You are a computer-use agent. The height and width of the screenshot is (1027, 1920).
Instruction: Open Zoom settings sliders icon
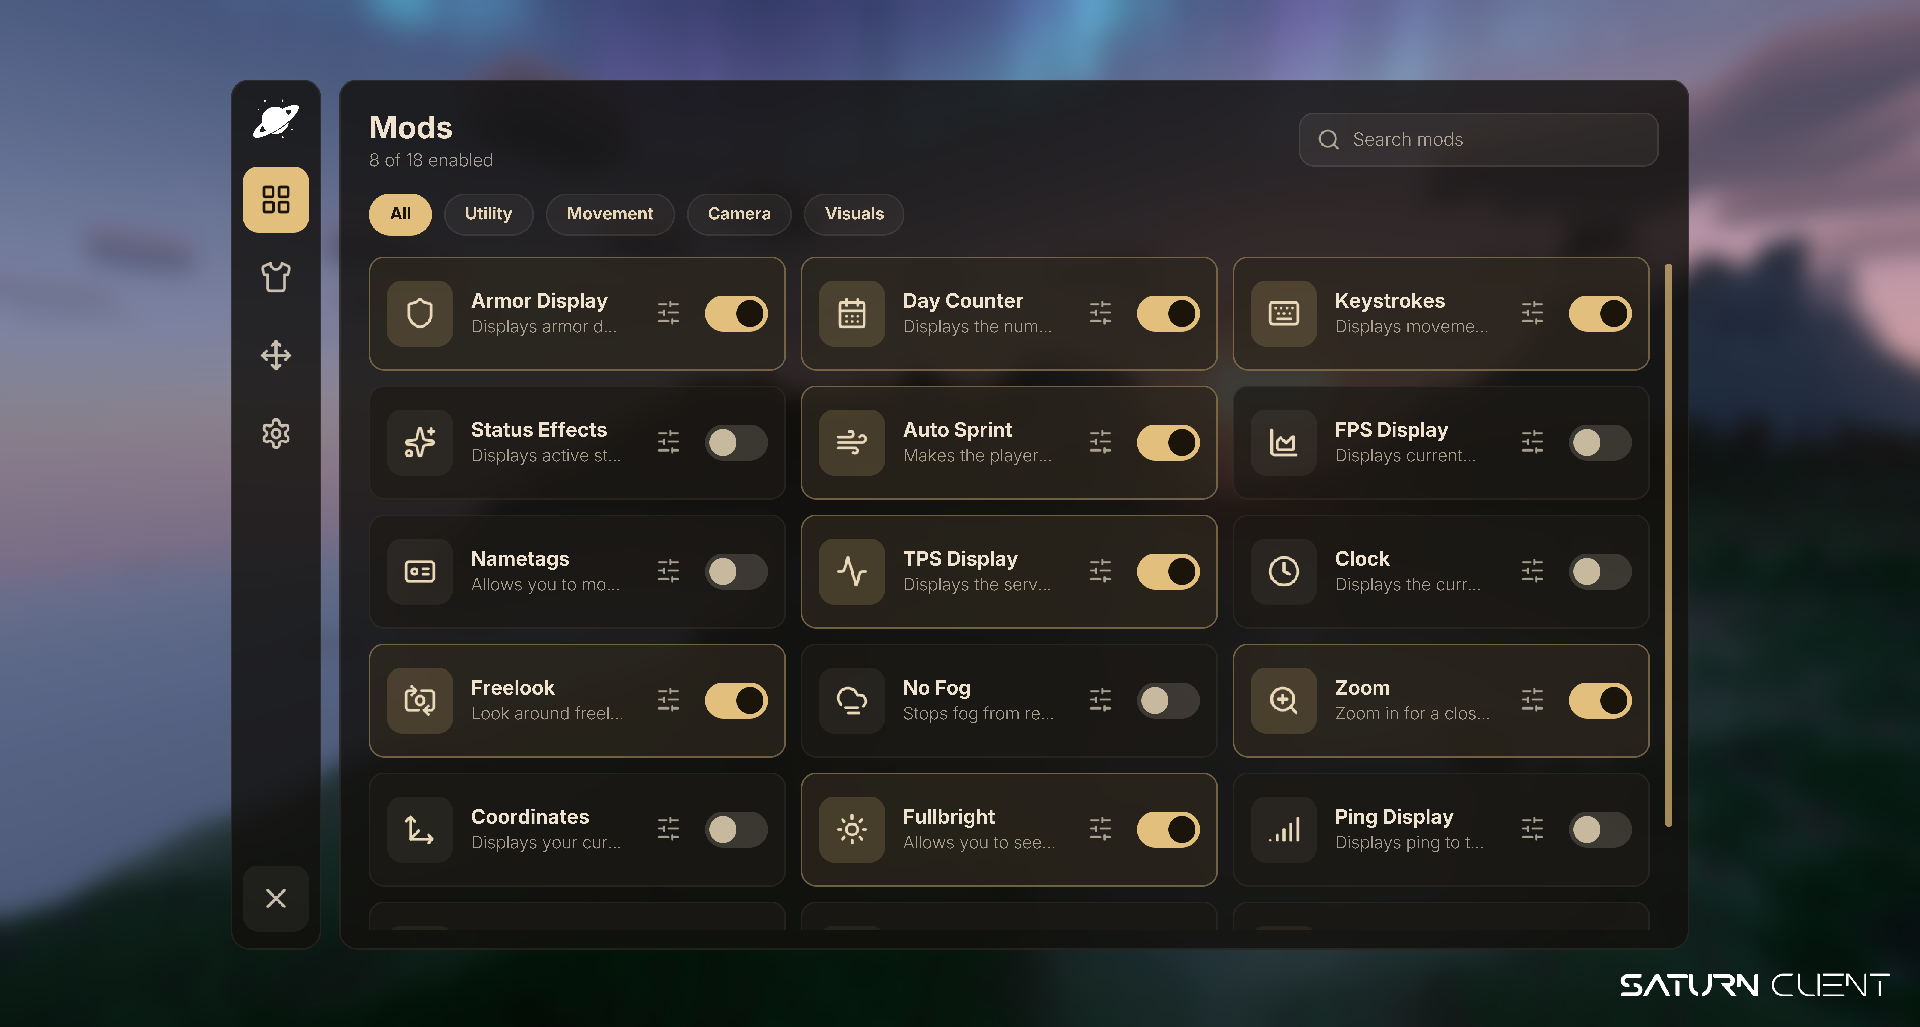point(1532,700)
